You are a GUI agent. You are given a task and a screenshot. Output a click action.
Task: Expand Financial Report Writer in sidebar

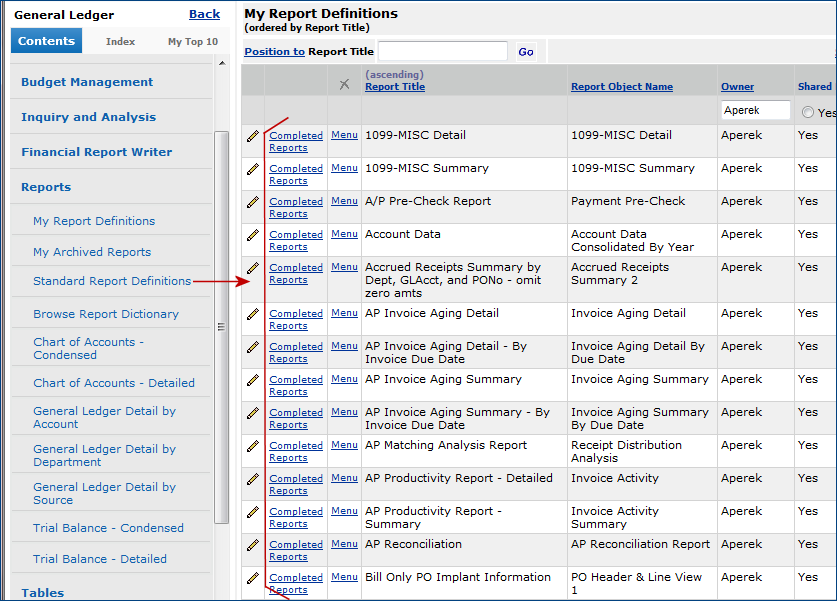click(96, 152)
